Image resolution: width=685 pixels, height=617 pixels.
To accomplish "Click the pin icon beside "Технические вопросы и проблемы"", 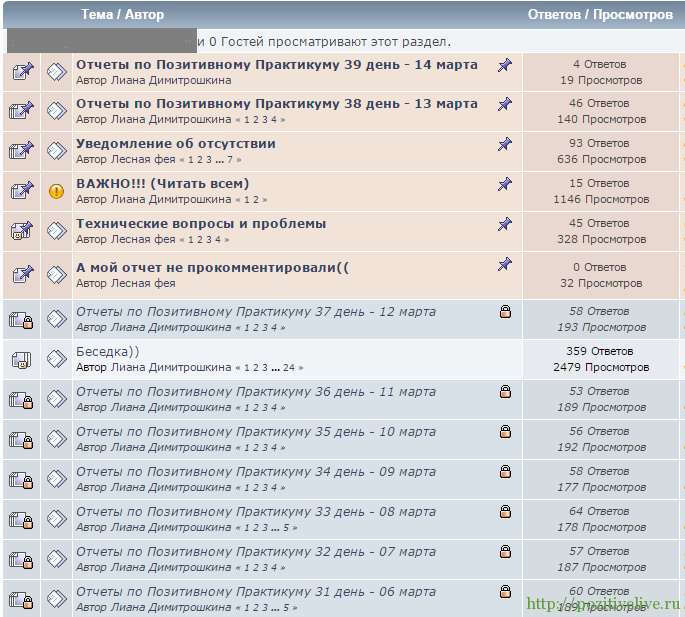I will coord(505,224).
